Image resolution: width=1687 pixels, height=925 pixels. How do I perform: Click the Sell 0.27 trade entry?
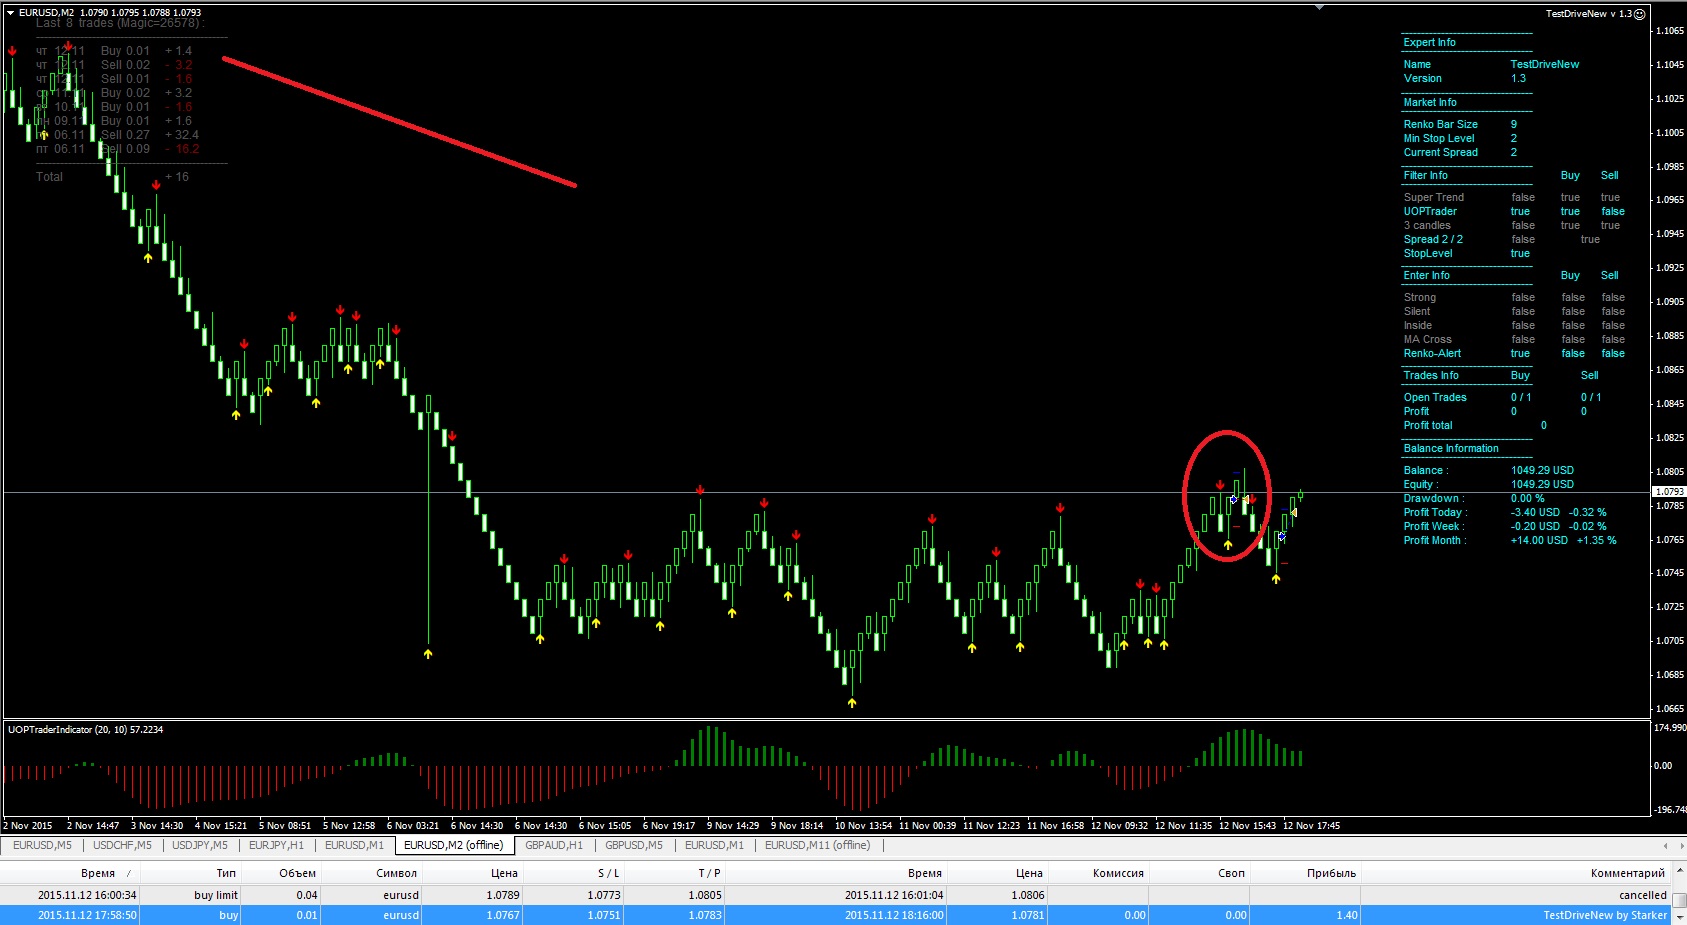[125, 135]
